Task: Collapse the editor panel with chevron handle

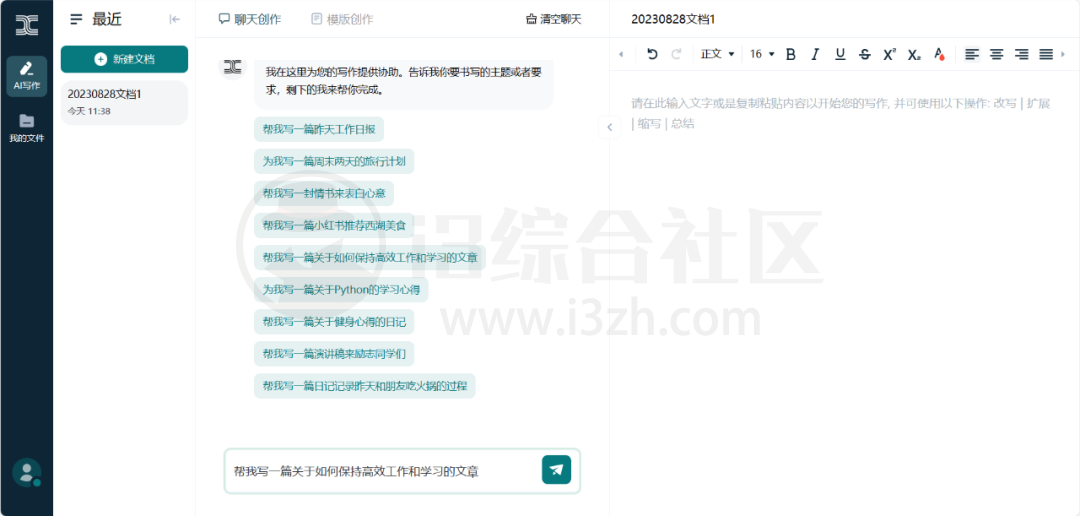Action: point(610,127)
